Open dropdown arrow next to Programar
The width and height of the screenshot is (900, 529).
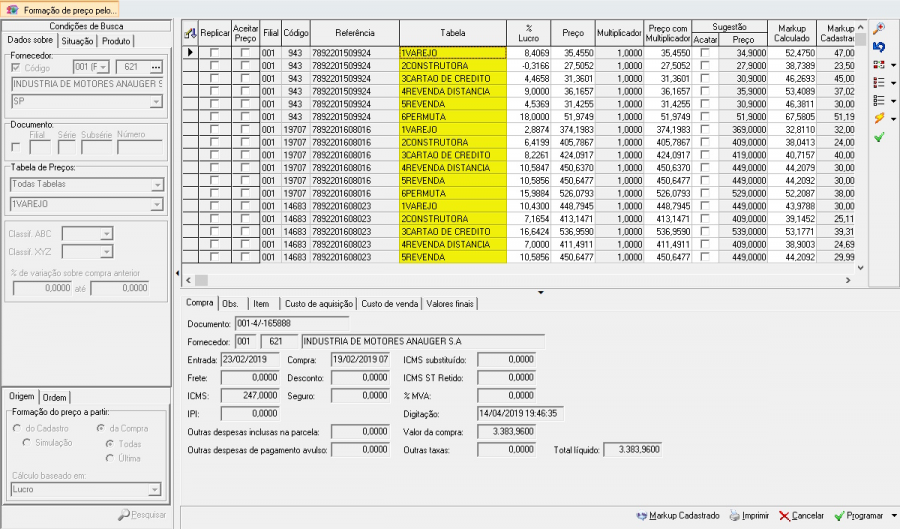coord(893,516)
